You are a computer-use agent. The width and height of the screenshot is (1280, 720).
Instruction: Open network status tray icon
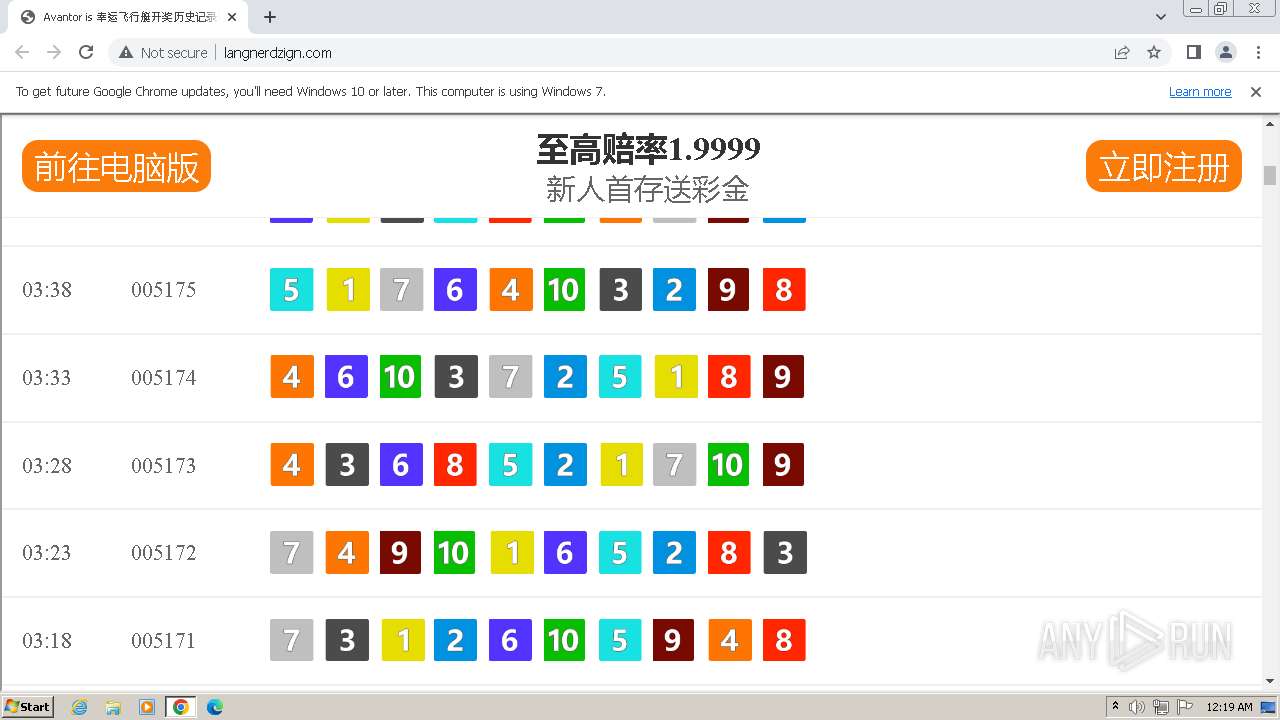(1161, 707)
